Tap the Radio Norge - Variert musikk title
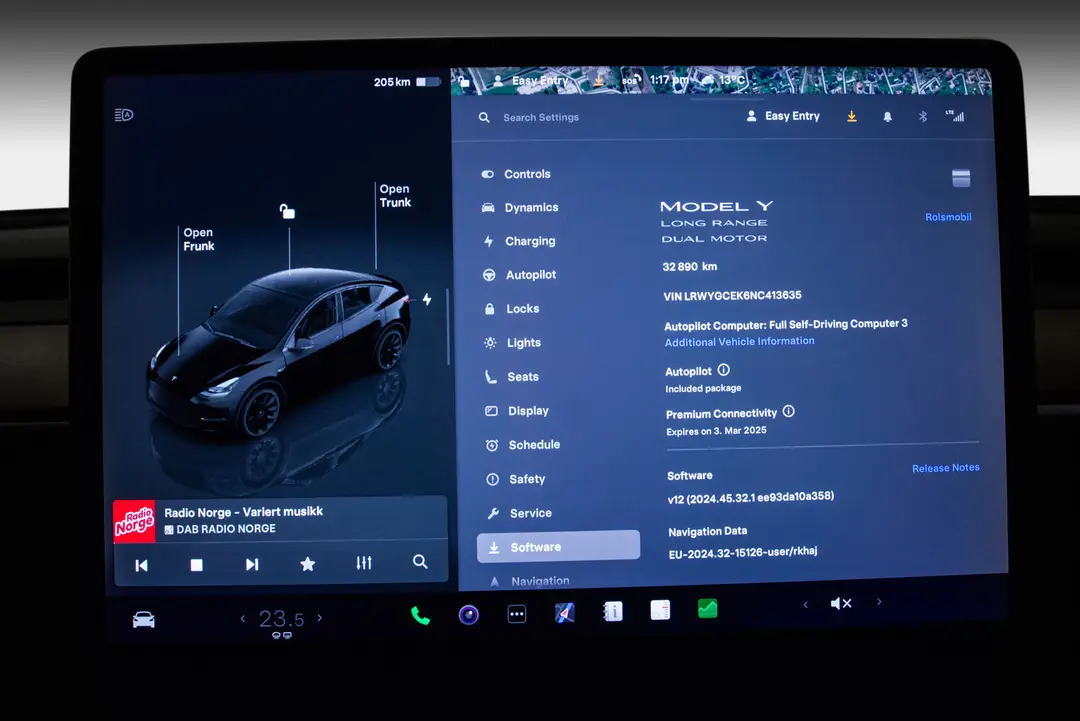Screen dimensions: 1080x721 pyautogui.click(x=243, y=512)
